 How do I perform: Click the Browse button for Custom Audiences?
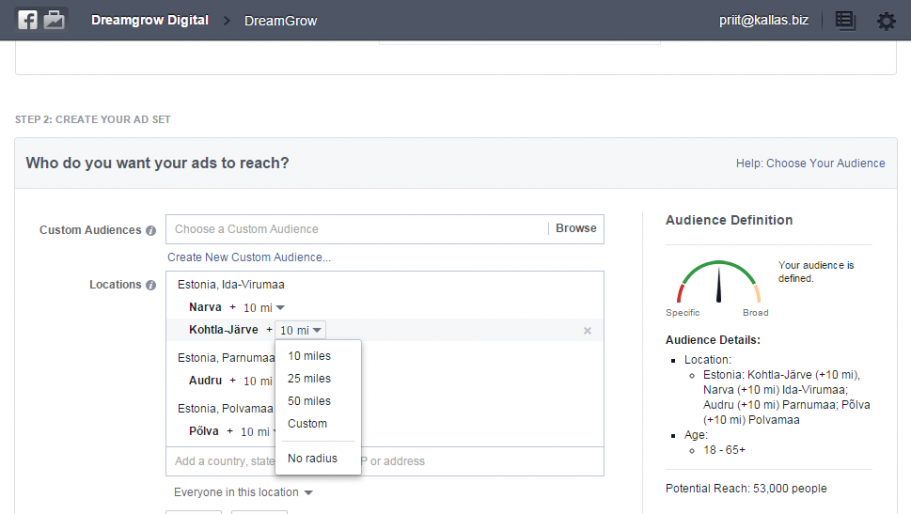coord(576,229)
